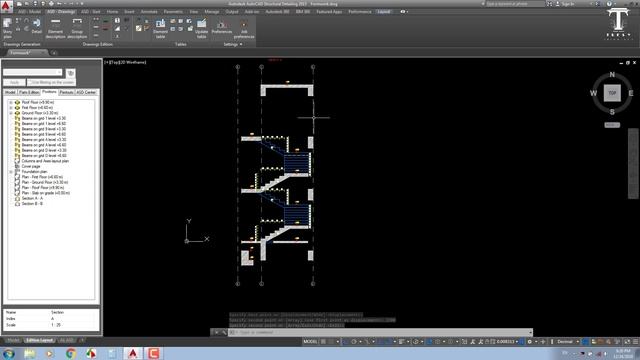Select the 'Section B - B' tree item
640x360 pixels.
32,204
